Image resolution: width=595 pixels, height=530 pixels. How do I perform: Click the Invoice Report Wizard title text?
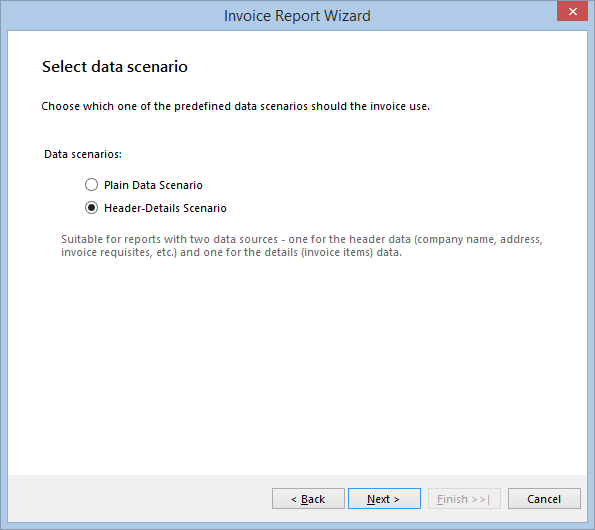tap(297, 16)
